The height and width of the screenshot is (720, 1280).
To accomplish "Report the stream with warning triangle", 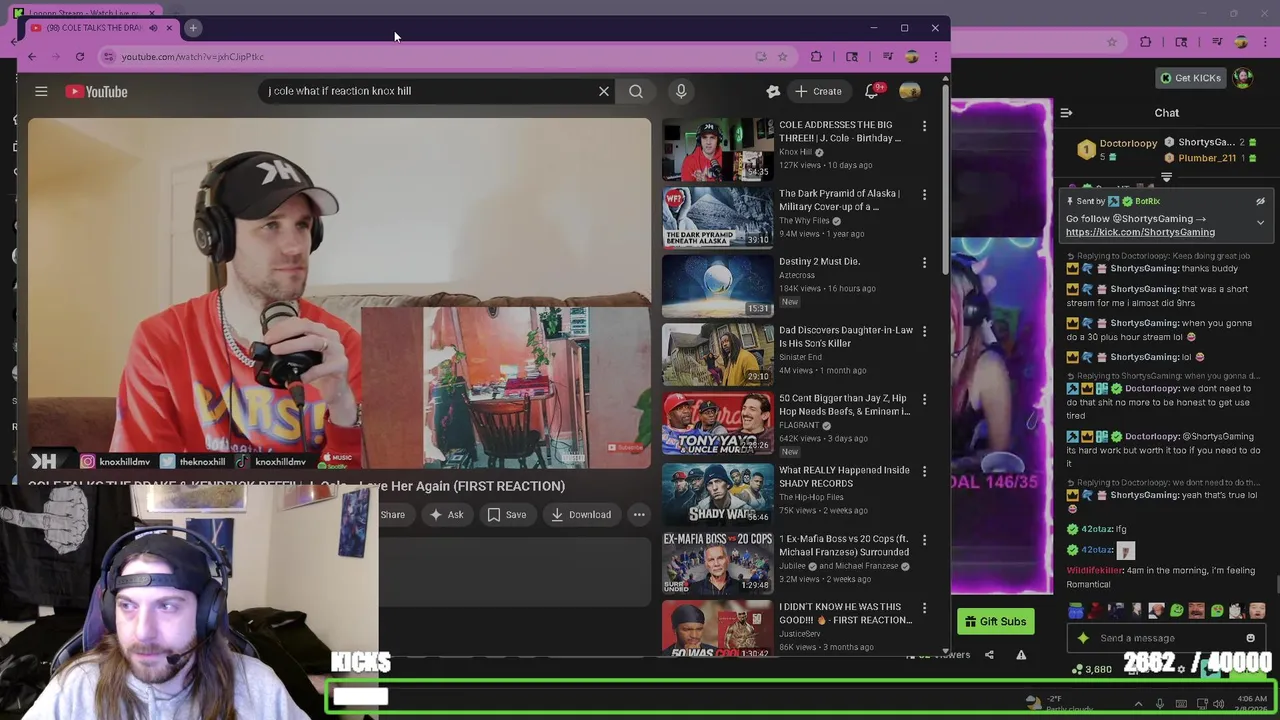I will [x=1021, y=655].
